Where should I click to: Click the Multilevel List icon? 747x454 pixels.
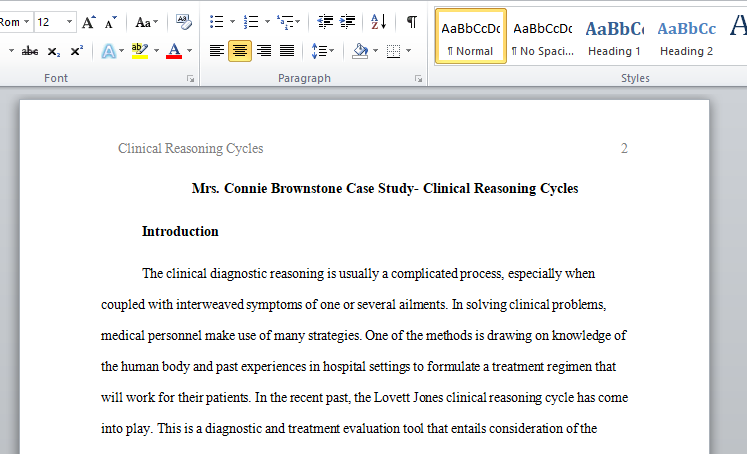285,22
